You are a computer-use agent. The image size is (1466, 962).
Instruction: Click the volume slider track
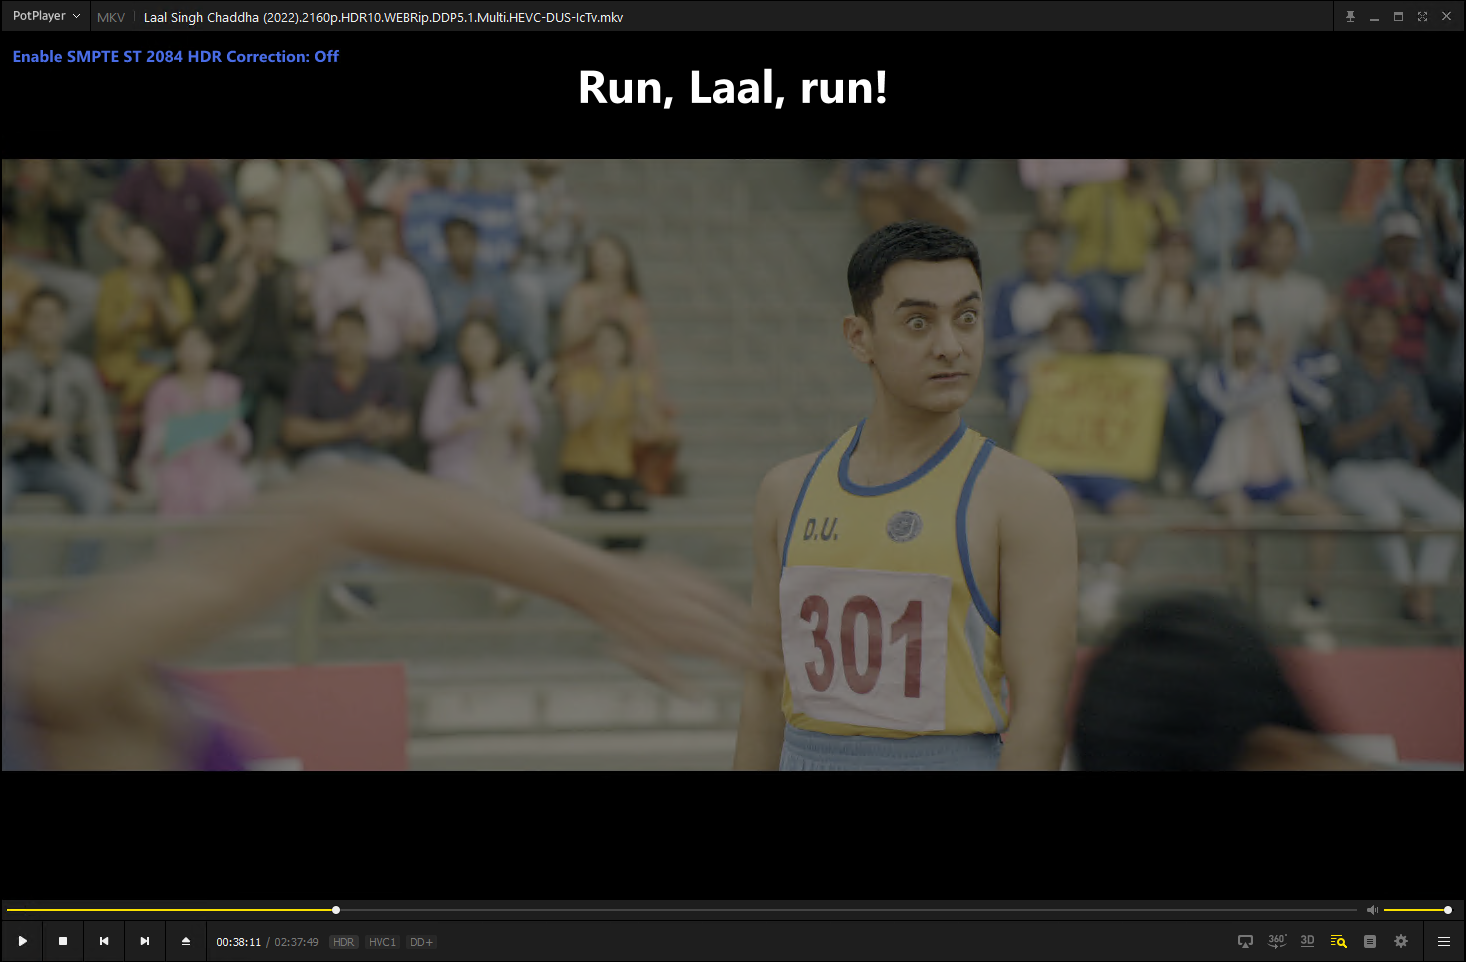(x=1415, y=910)
